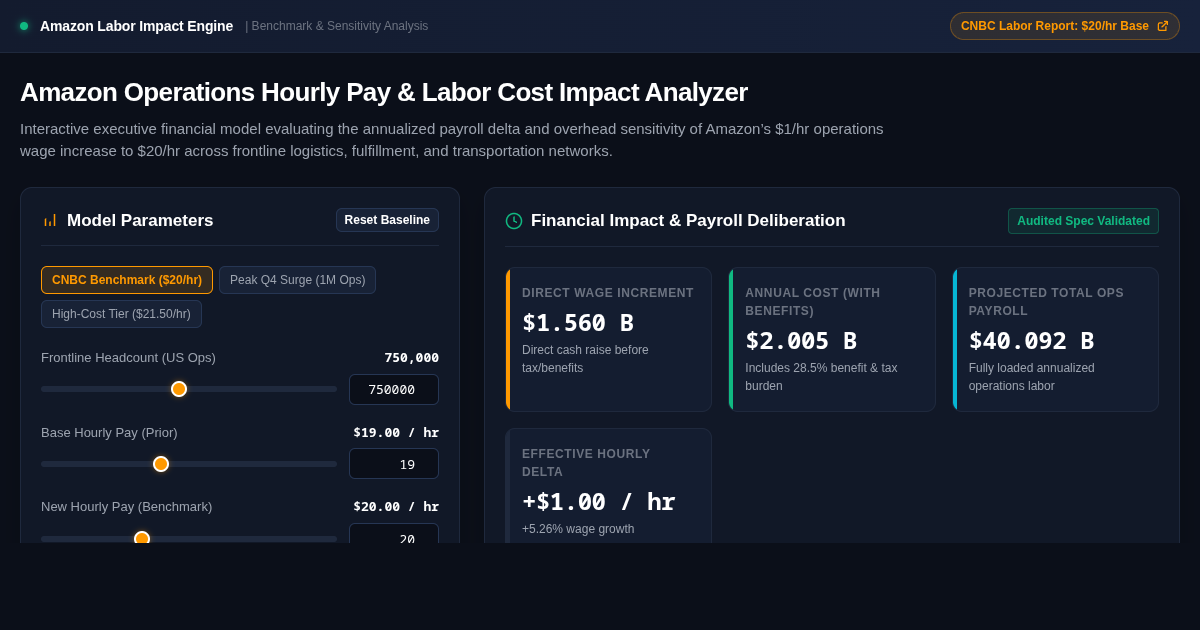Click the Effective Hourly Delta card
Image resolution: width=1200 pixels, height=630 pixels.
pos(609,486)
